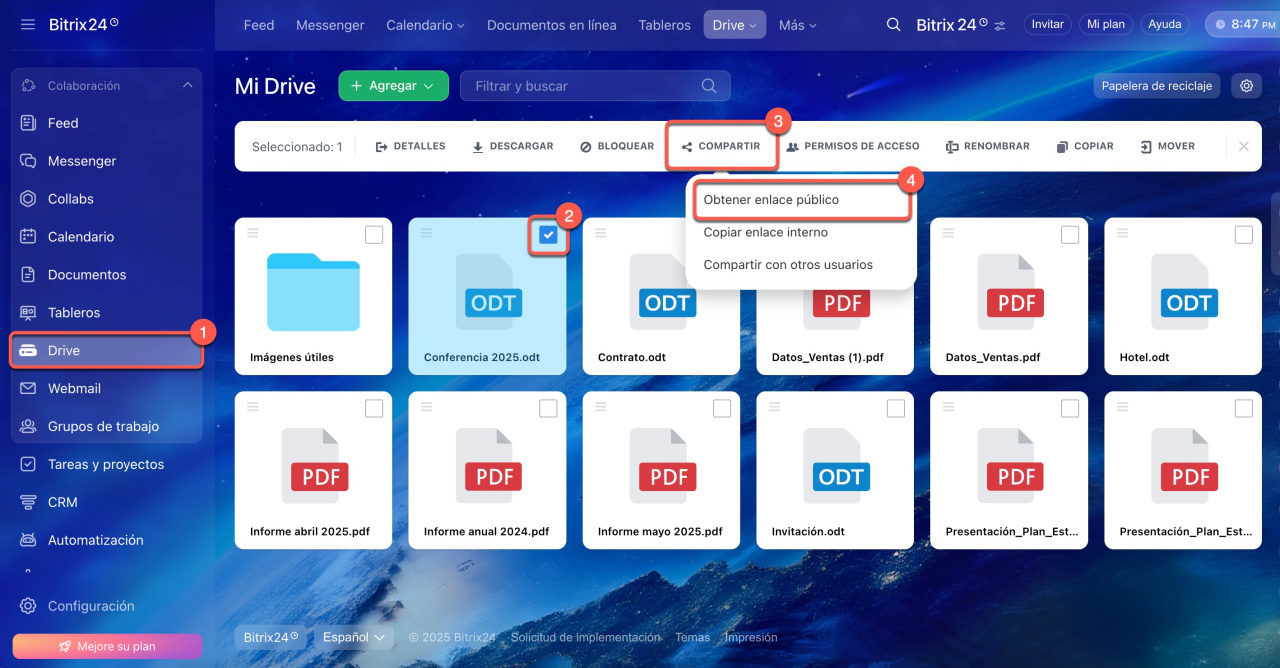Click the Bloquear lock action
Image resolution: width=1280 pixels, height=668 pixels.
pyautogui.click(x=617, y=146)
